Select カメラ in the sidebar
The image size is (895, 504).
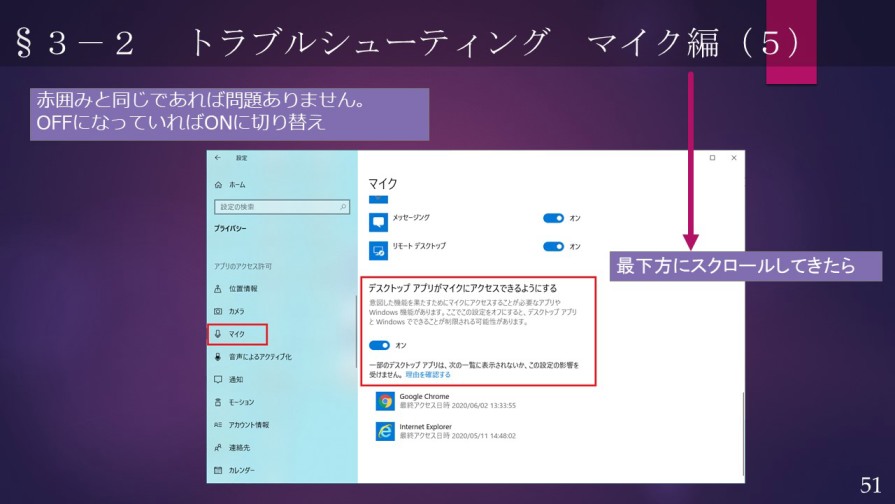tap(236, 311)
